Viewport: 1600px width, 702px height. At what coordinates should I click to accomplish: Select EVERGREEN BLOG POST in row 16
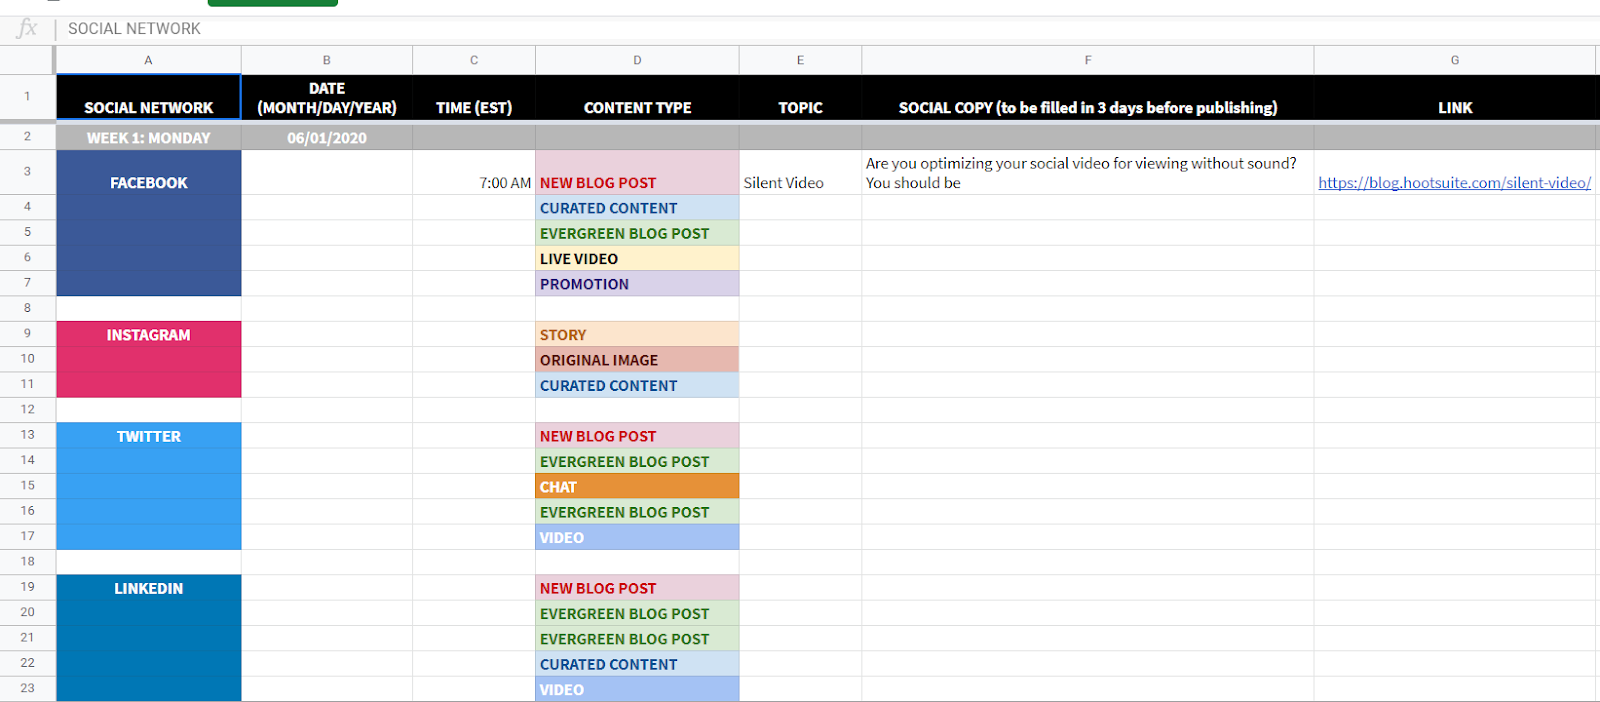pyautogui.click(x=637, y=511)
